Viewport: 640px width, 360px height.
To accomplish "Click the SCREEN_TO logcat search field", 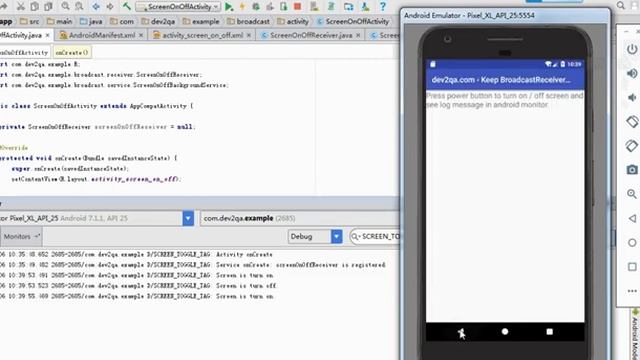I will pos(374,236).
